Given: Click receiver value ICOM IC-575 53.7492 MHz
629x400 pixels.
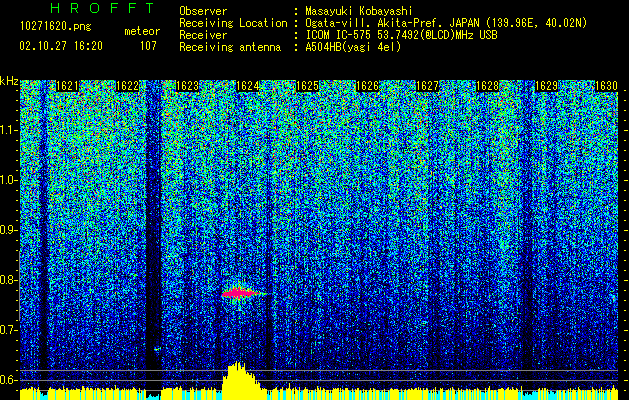Looking at the screenshot, I should point(402,35).
